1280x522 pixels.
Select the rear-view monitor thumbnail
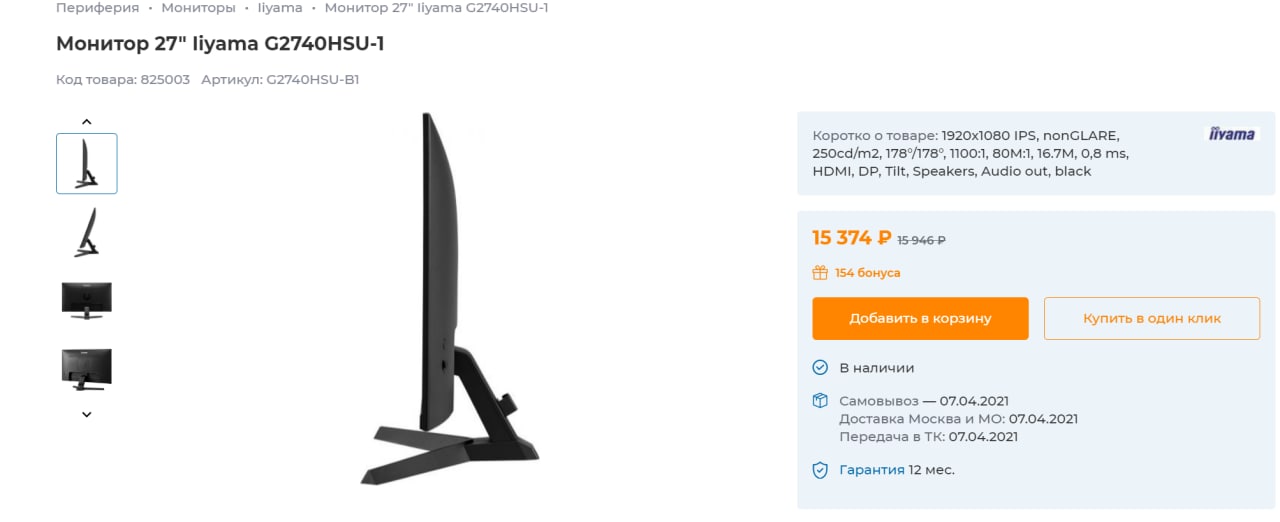point(87,370)
